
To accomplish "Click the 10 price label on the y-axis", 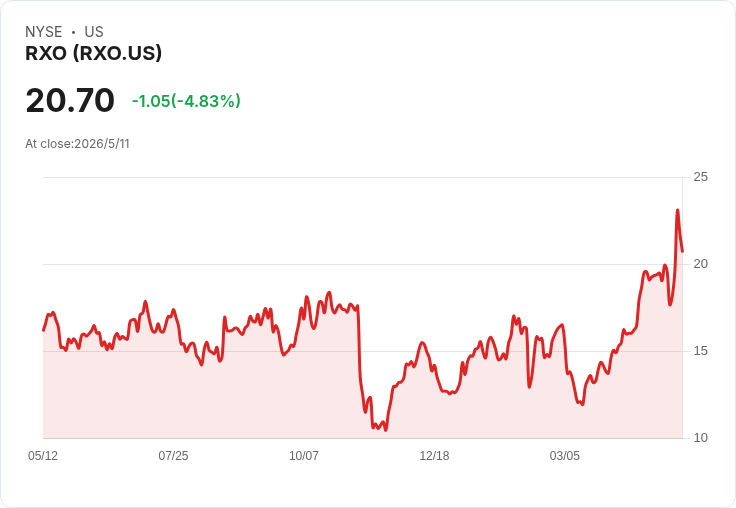I will coord(700,438).
